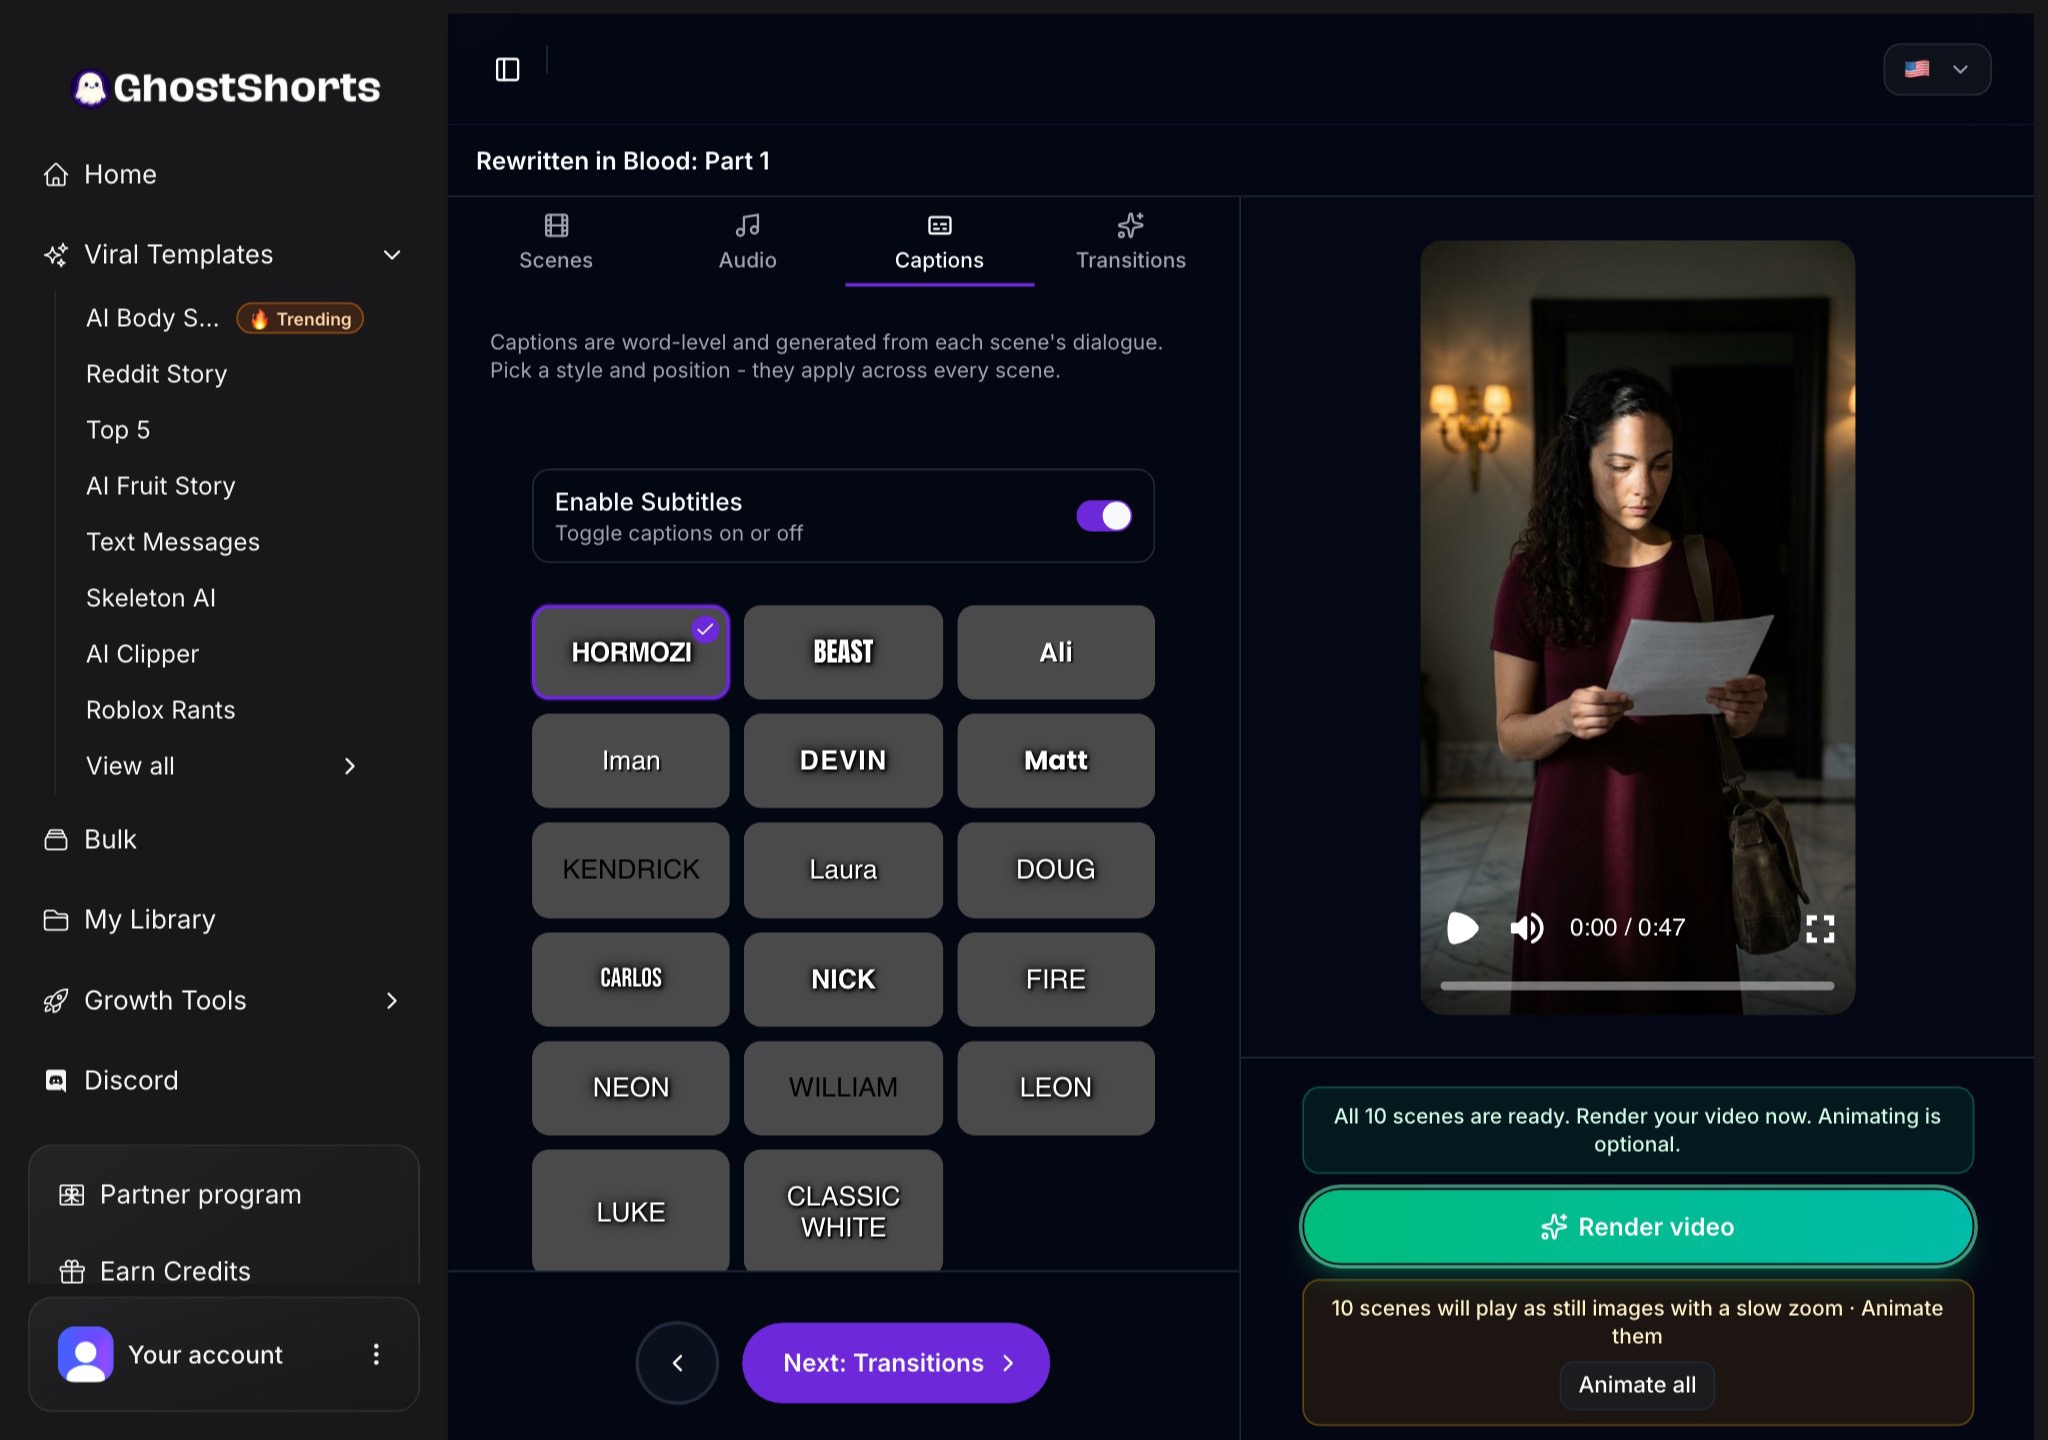Click the My Library folder icon
Image resolution: width=2048 pixels, height=1440 pixels.
click(56, 919)
